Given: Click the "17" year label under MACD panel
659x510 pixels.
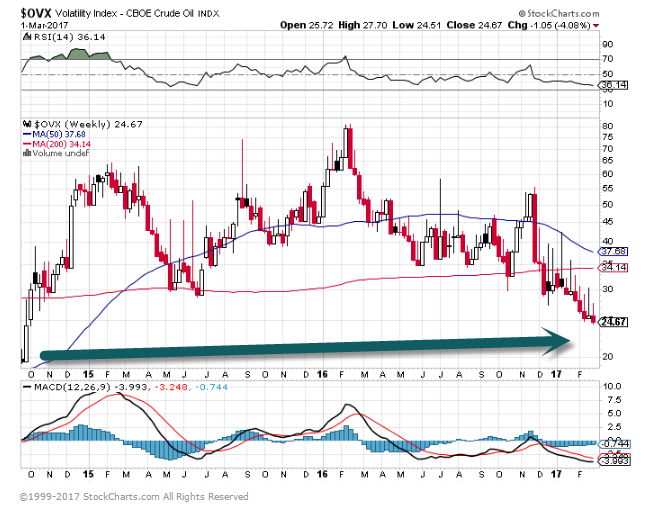Looking at the screenshot, I should pos(556,474).
